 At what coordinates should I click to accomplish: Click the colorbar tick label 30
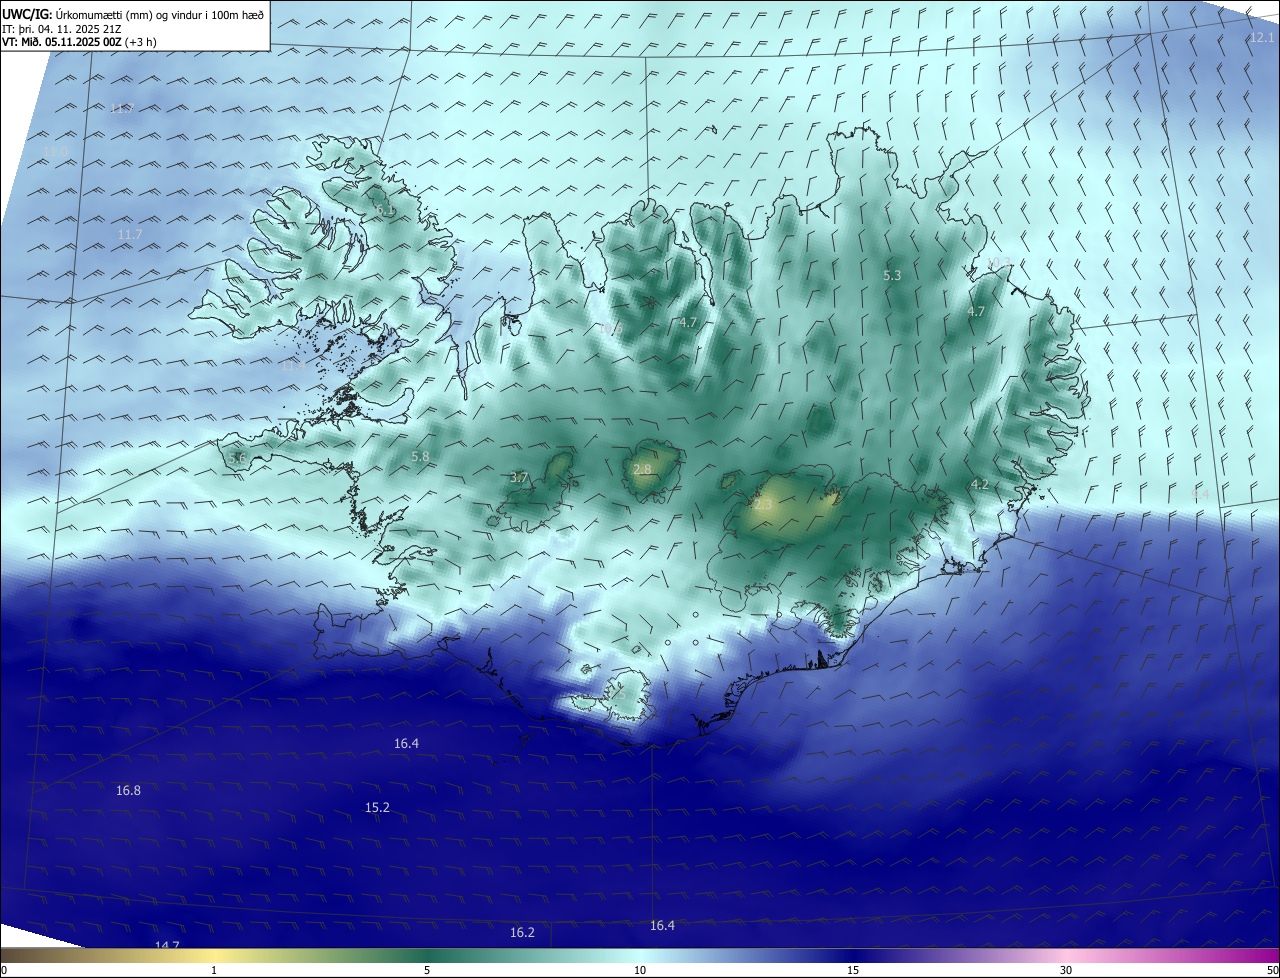click(x=1066, y=971)
